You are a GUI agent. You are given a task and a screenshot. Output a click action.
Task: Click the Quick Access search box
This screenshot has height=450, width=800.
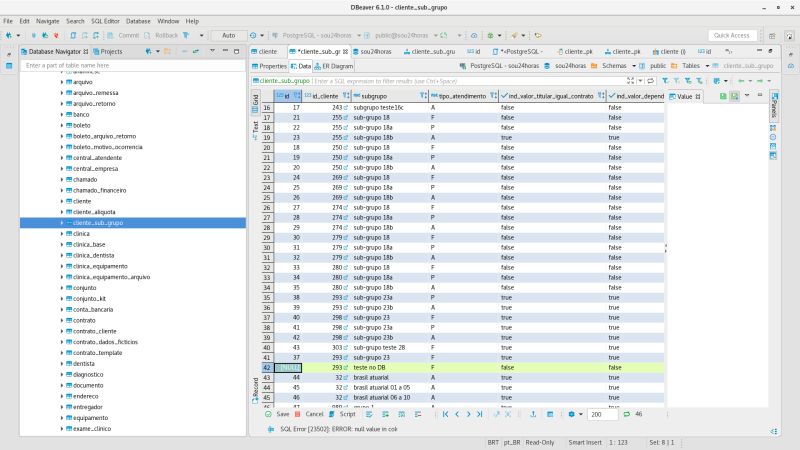(x=732, y=35)
